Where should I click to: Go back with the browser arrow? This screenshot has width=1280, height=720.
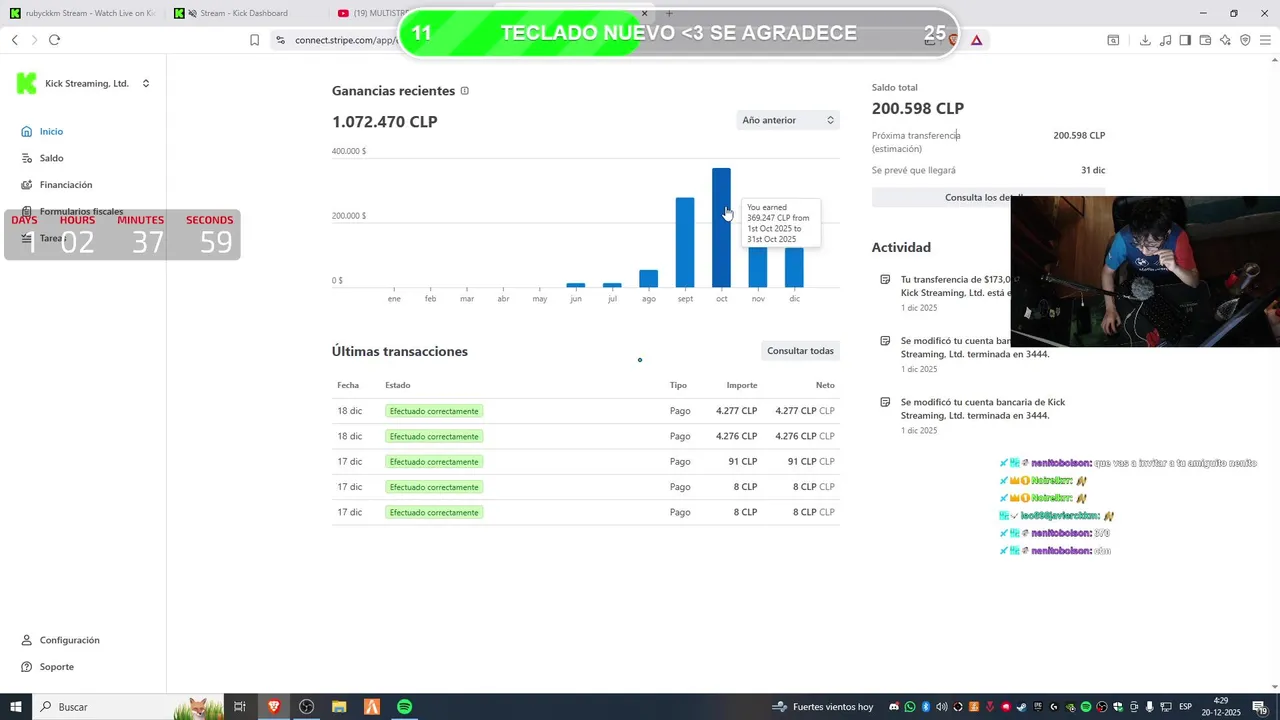click(x=15, y=40)
